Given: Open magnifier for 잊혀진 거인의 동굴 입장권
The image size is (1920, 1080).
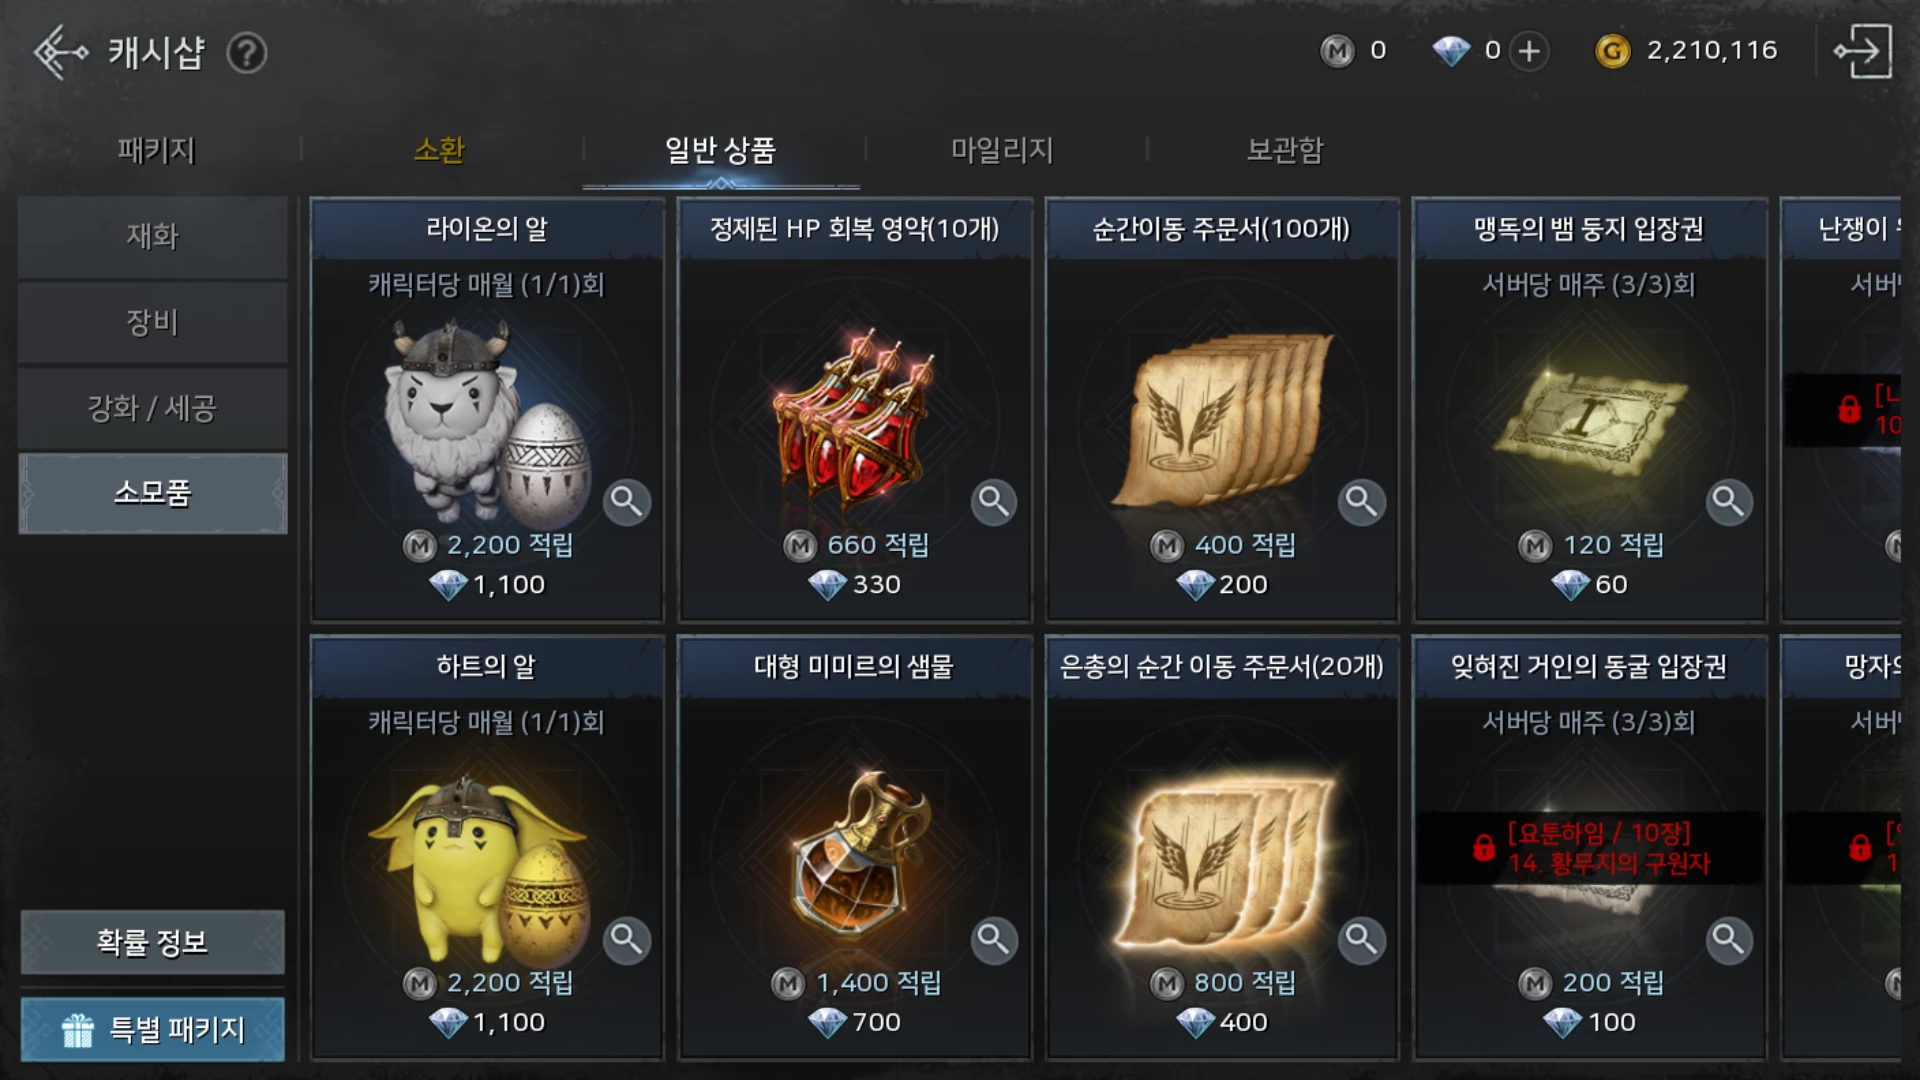Looking at the screenshot, I should pos(1729,940).
